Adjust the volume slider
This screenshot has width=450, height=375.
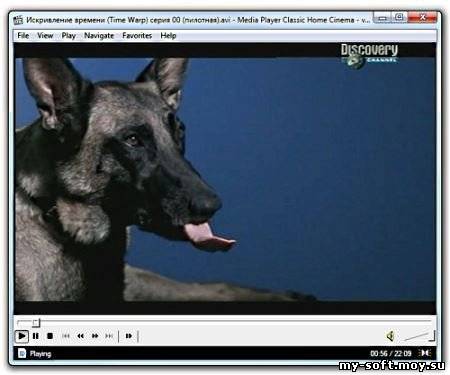419,336
